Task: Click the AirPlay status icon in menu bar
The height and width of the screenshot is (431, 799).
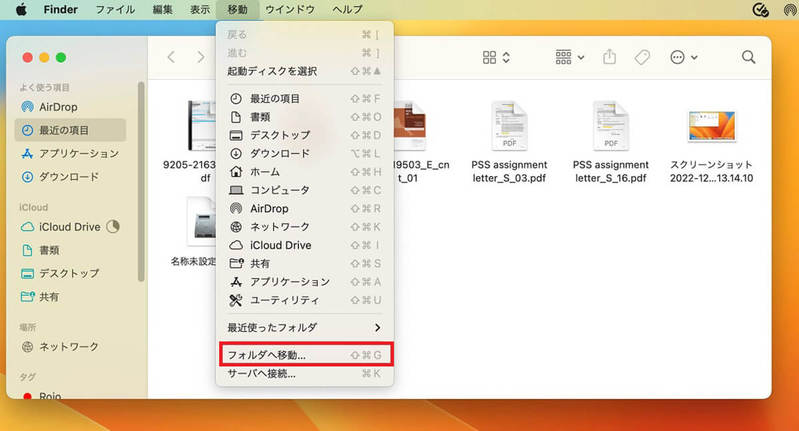Action: [790, 10]
